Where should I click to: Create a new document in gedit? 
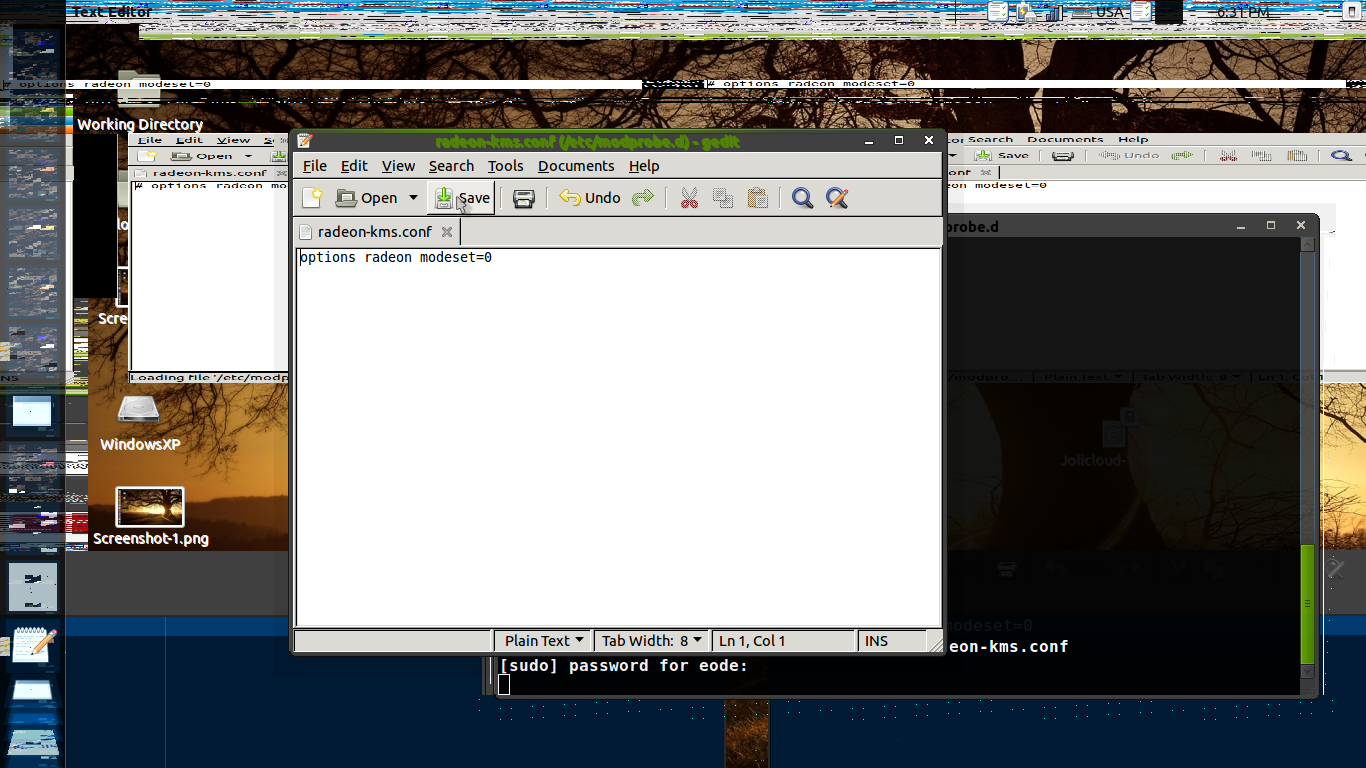pos(312,198)
